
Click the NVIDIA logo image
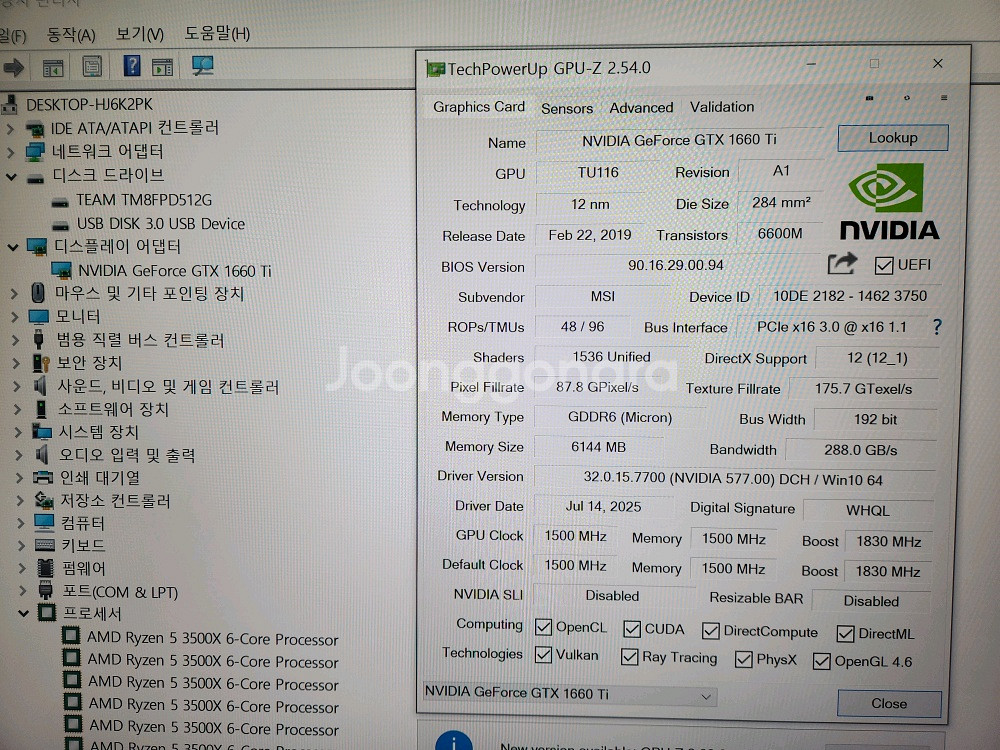pyautogui.click(x=888, y=203)
